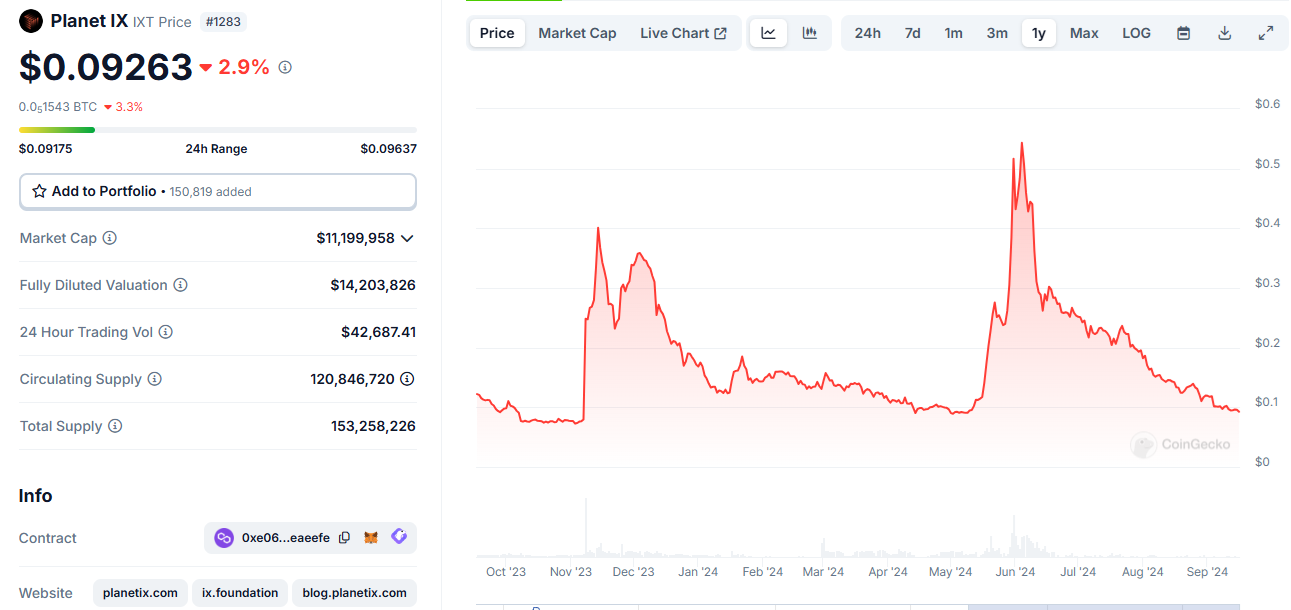Open the ix.foundation website link
The image size is (1291, 610).
[240, 593]
